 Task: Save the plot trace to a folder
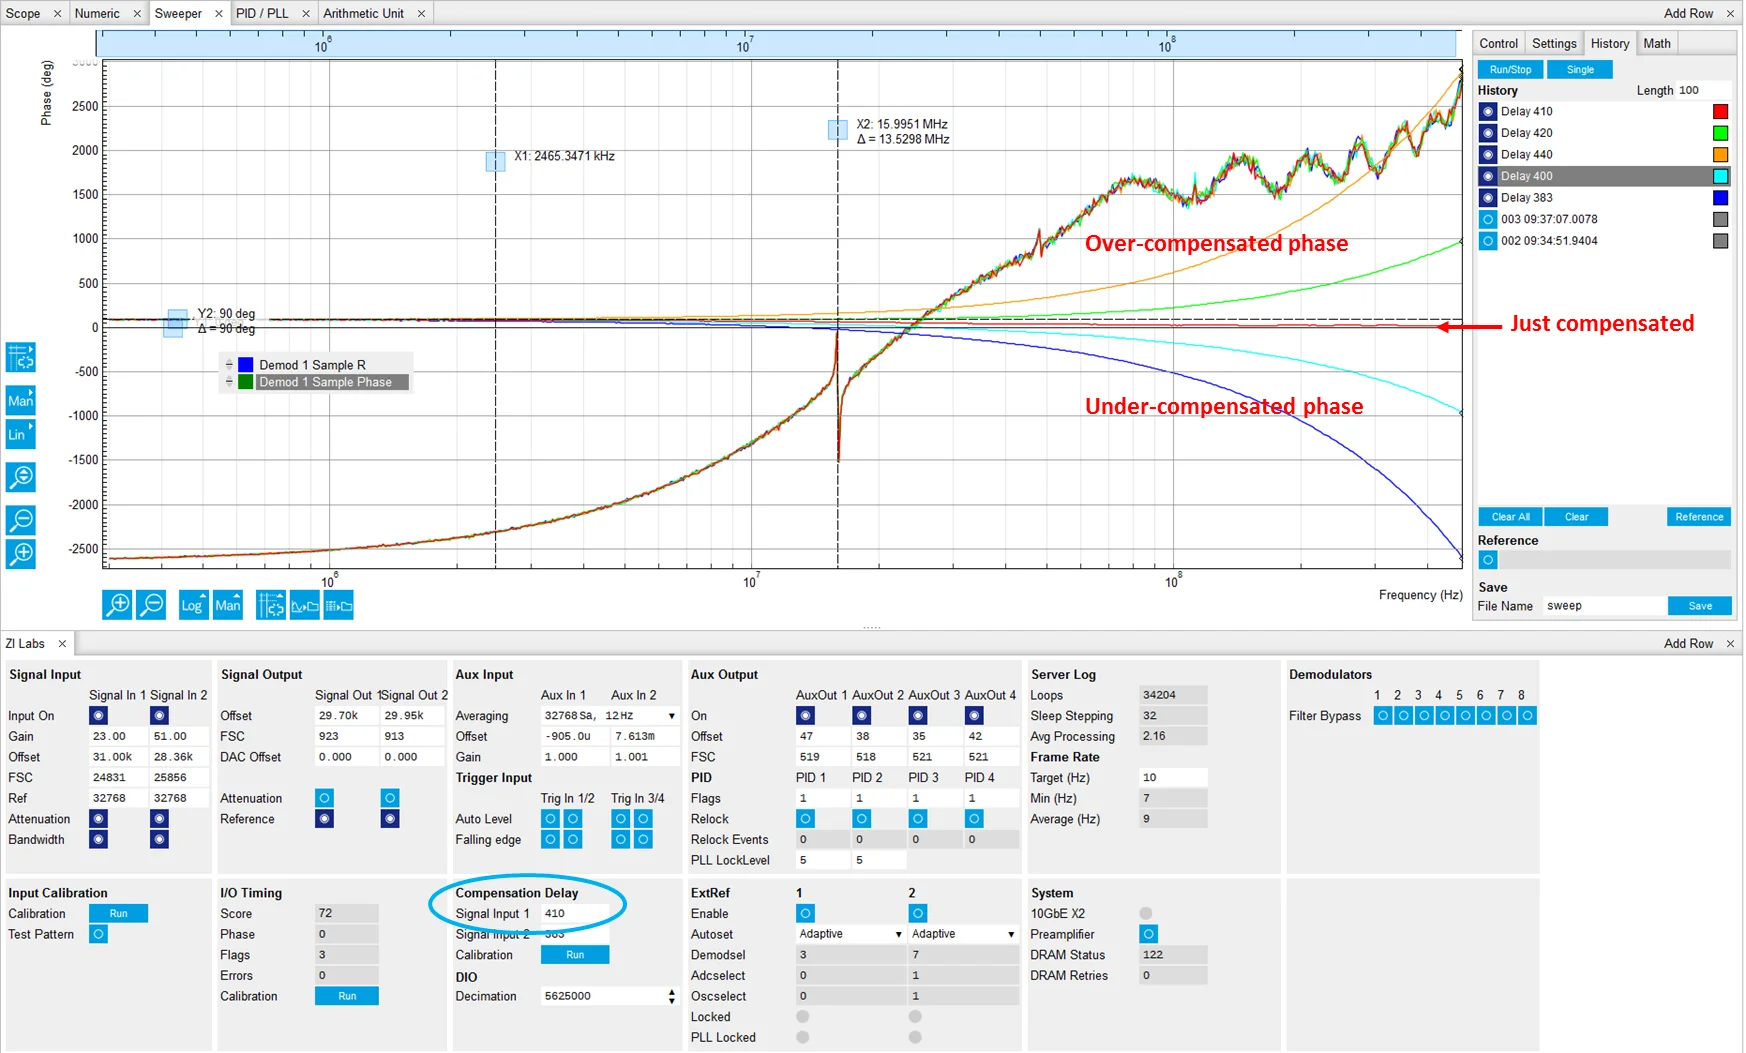point(304,605)
